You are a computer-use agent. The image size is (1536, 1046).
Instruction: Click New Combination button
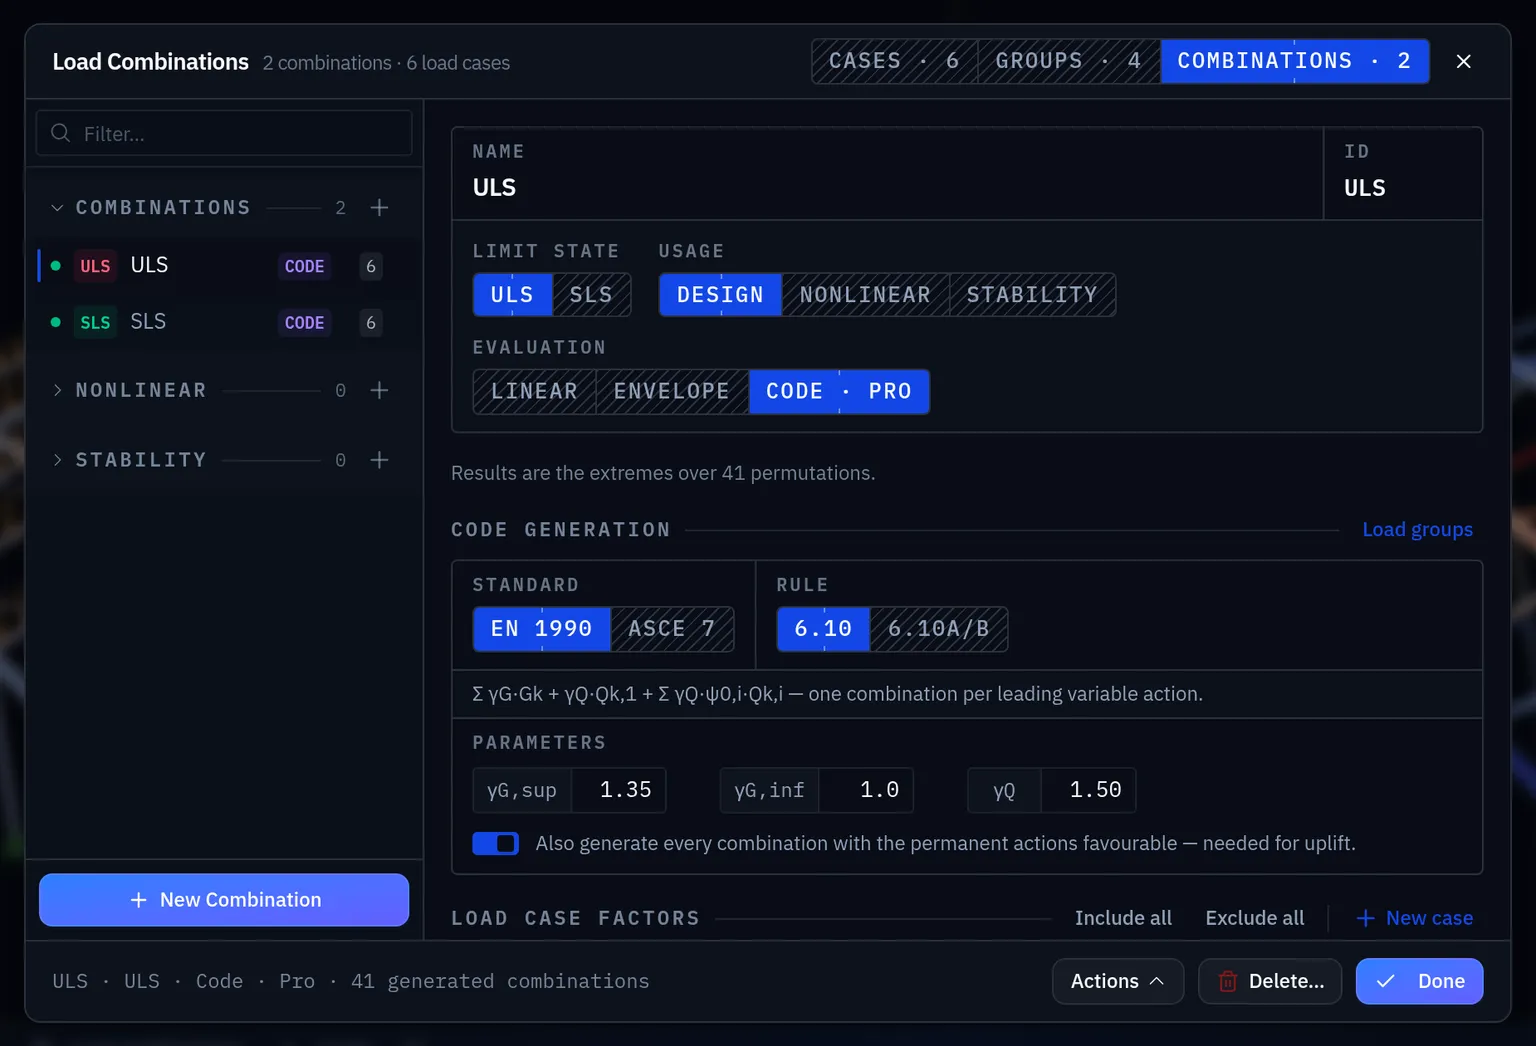pyautogui.click(x=224, y=900)
